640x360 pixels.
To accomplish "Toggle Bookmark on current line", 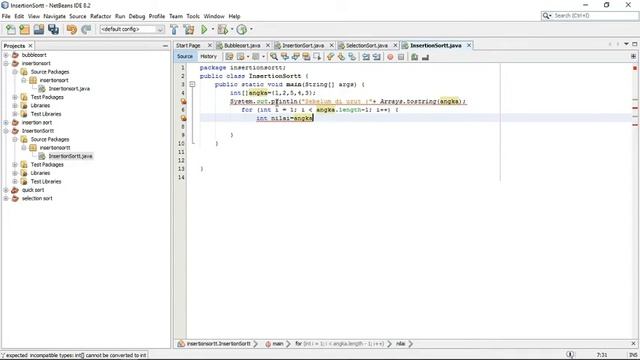I will [352, 57].
